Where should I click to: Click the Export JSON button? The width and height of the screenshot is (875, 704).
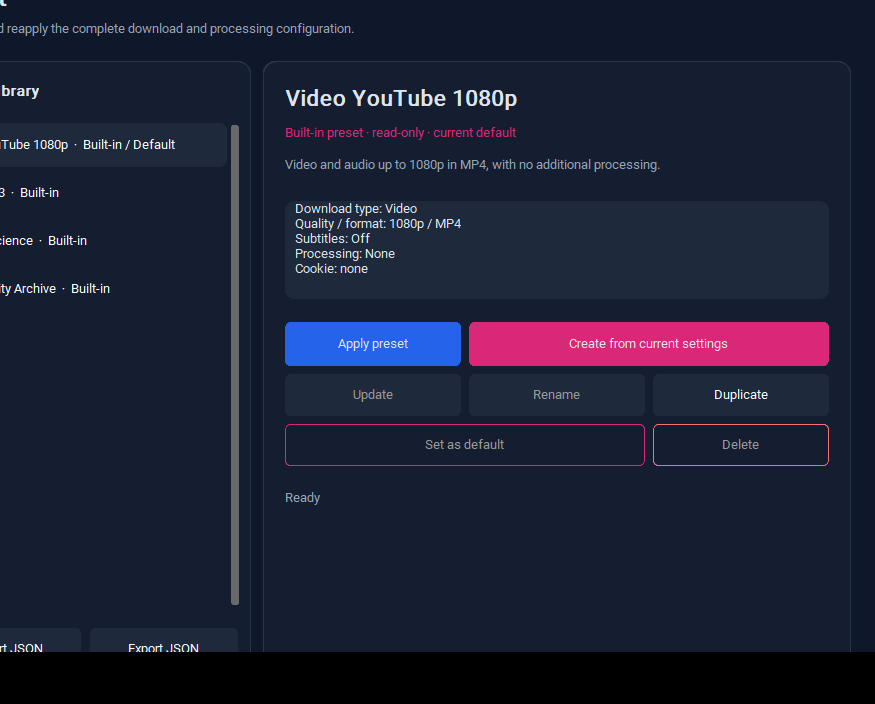pos(164,640)
